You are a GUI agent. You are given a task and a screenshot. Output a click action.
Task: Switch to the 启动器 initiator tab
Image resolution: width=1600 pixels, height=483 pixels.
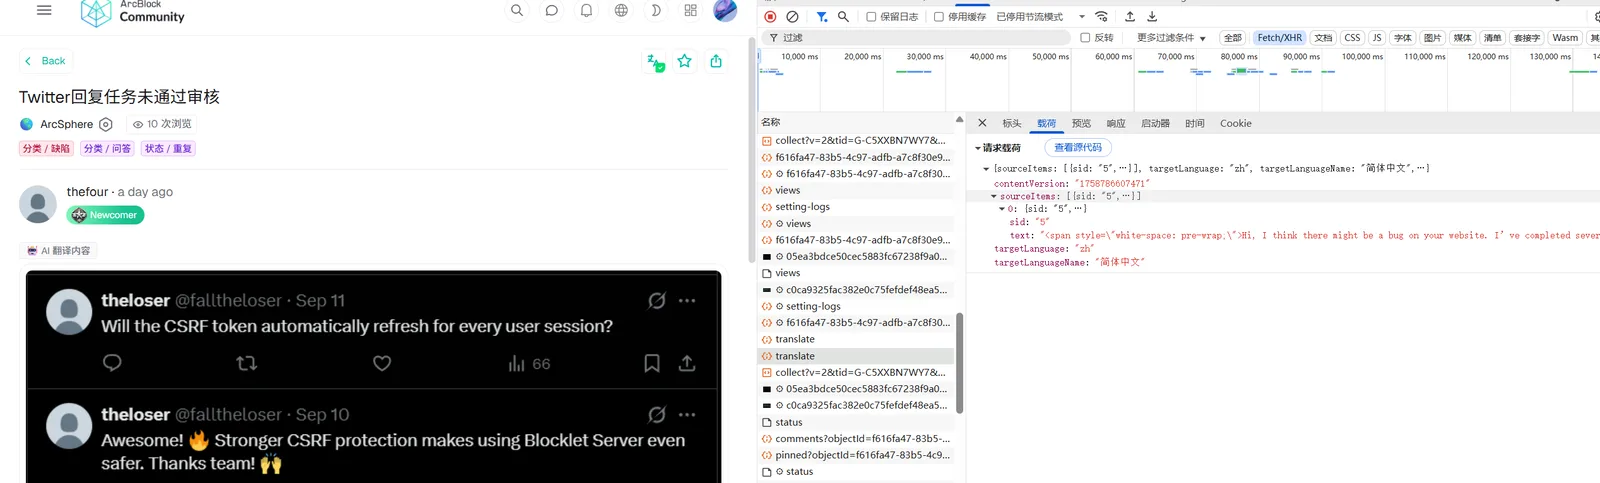pos(1155,124)
